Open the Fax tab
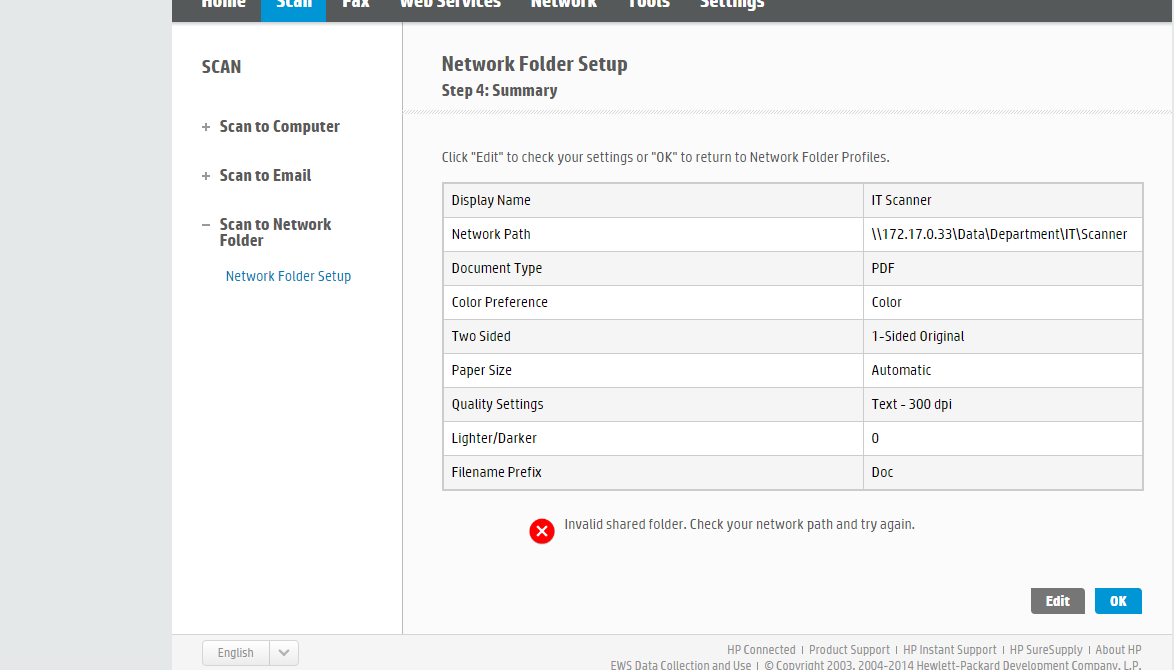Image resolution: width=1174 pixels, height=670 pixels. pos(356,5)
